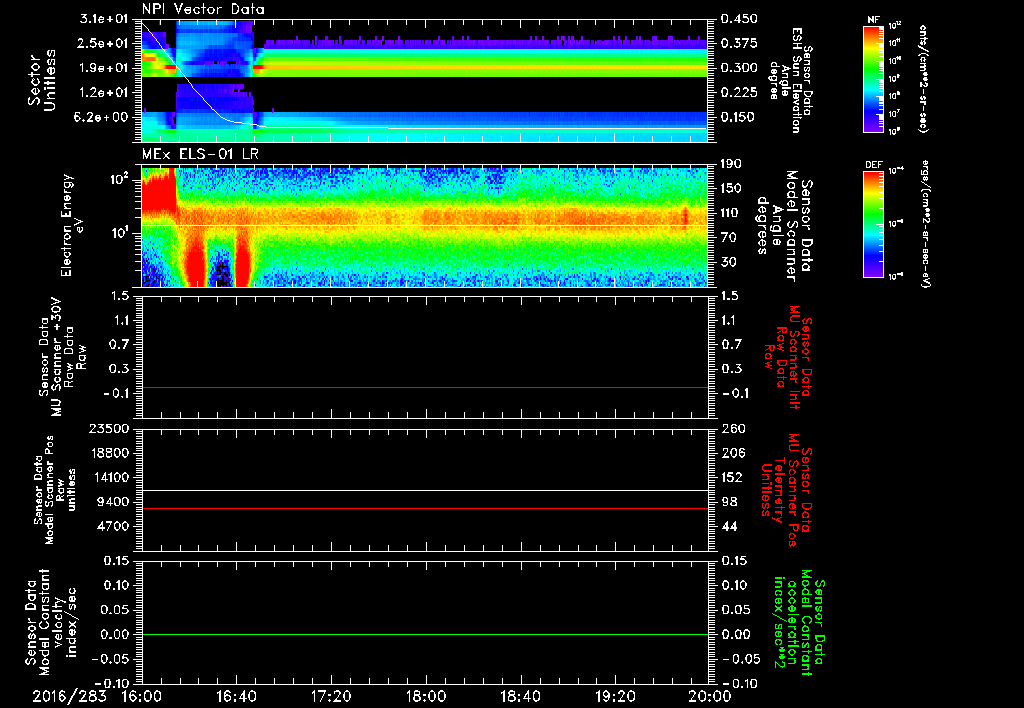1024x708 pixels.
Task: Click the "NF" label above the color bar
Action: tap(874, 20)
